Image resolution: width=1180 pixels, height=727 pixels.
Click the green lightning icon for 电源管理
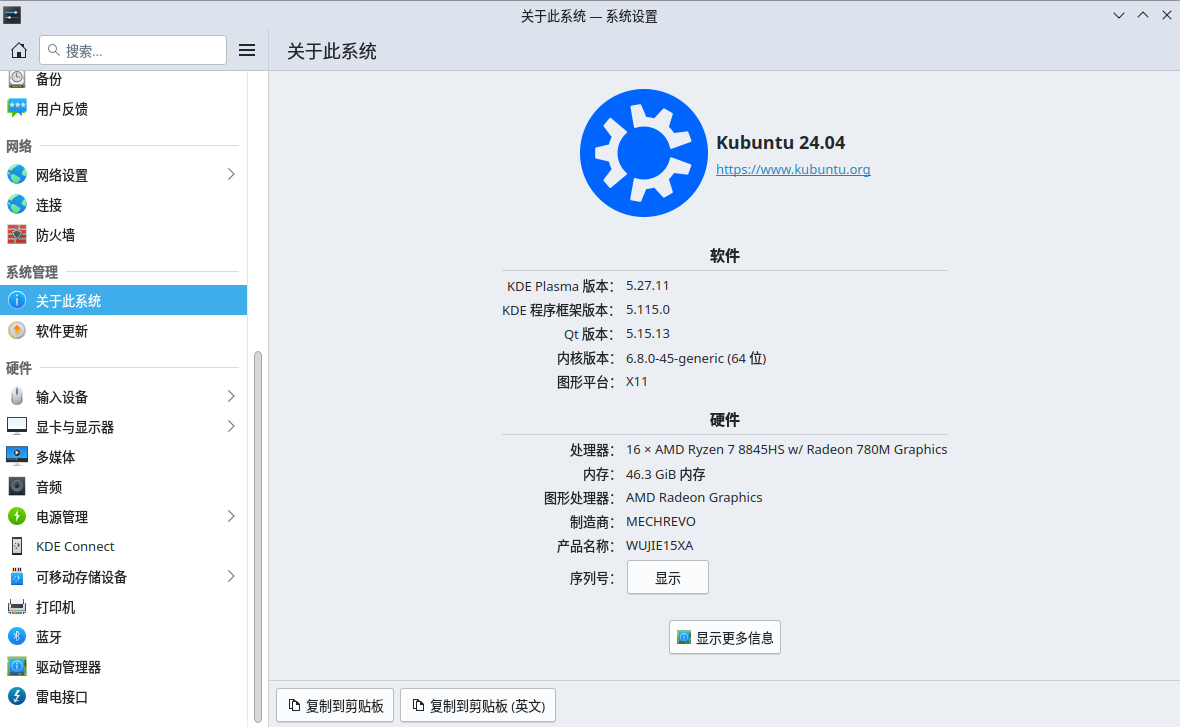click(17, 516)
